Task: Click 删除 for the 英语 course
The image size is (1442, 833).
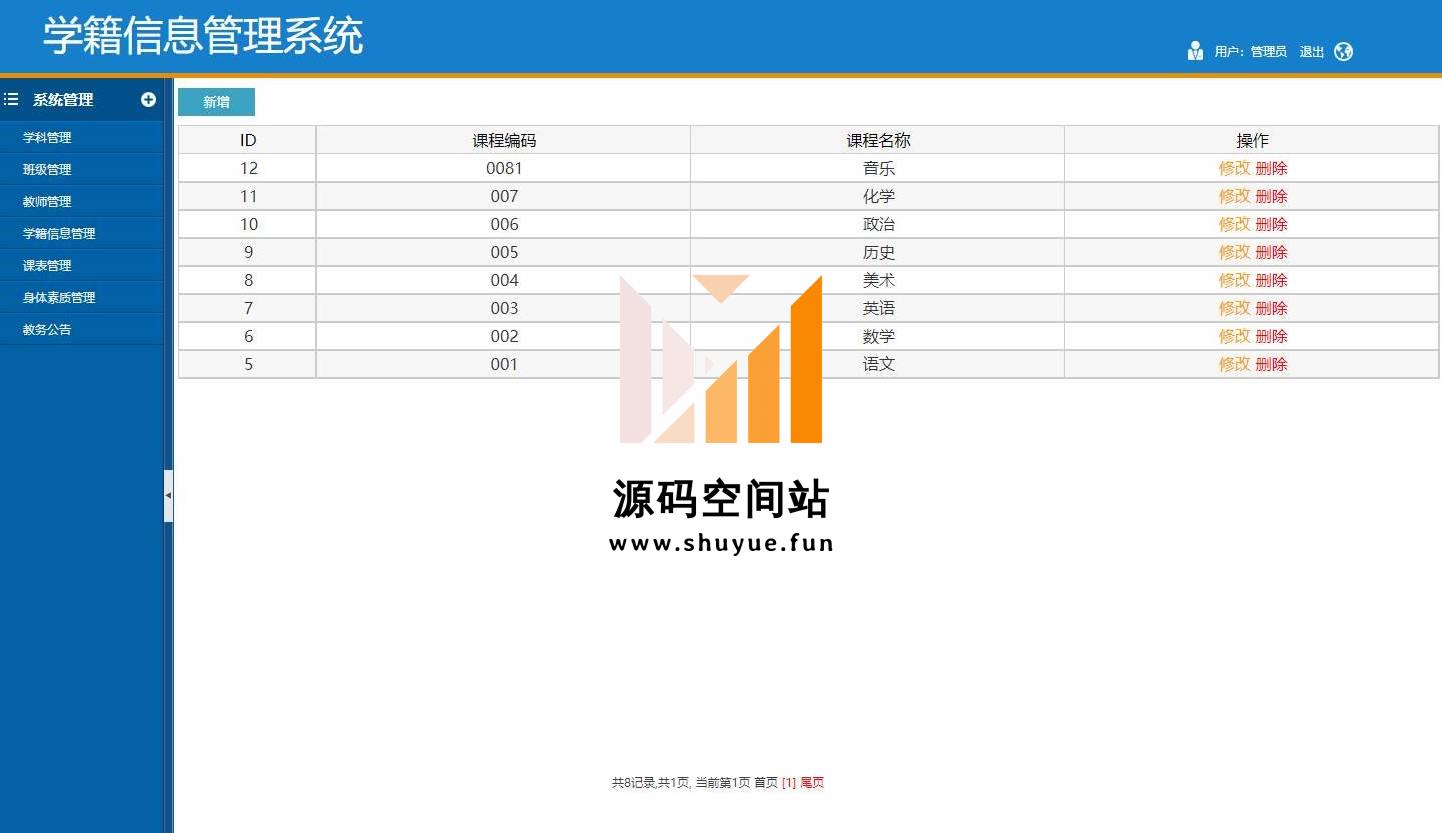Action: 1271,308
